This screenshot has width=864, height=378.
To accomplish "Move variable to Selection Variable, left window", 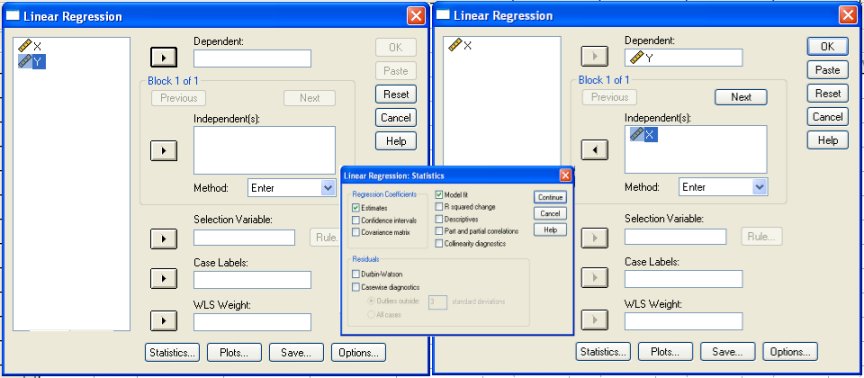I will click(x=164, y=239).
